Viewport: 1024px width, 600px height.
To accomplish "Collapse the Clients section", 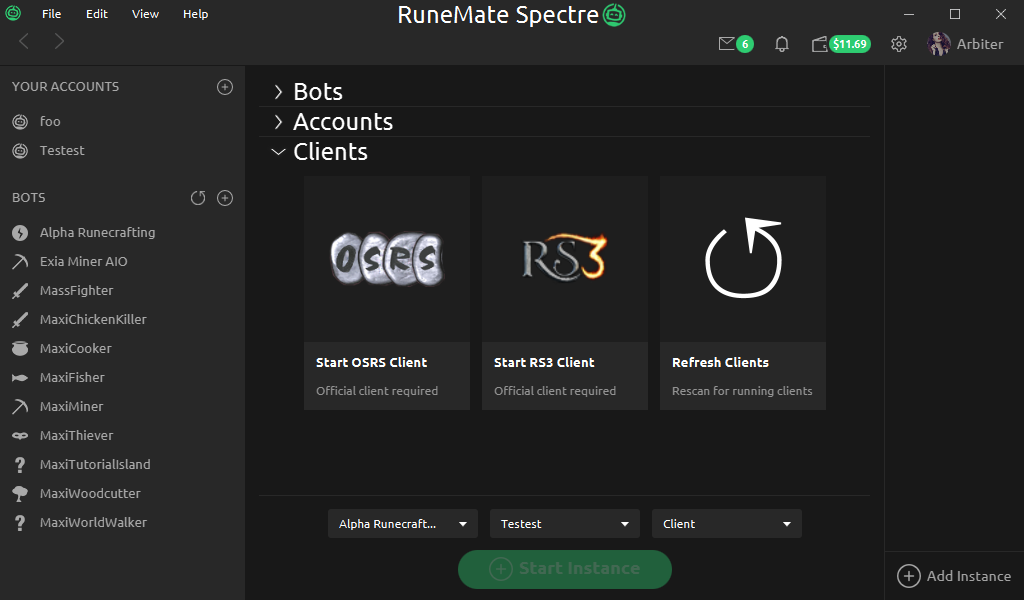I will pyautogui.click(x=329, y=152).
